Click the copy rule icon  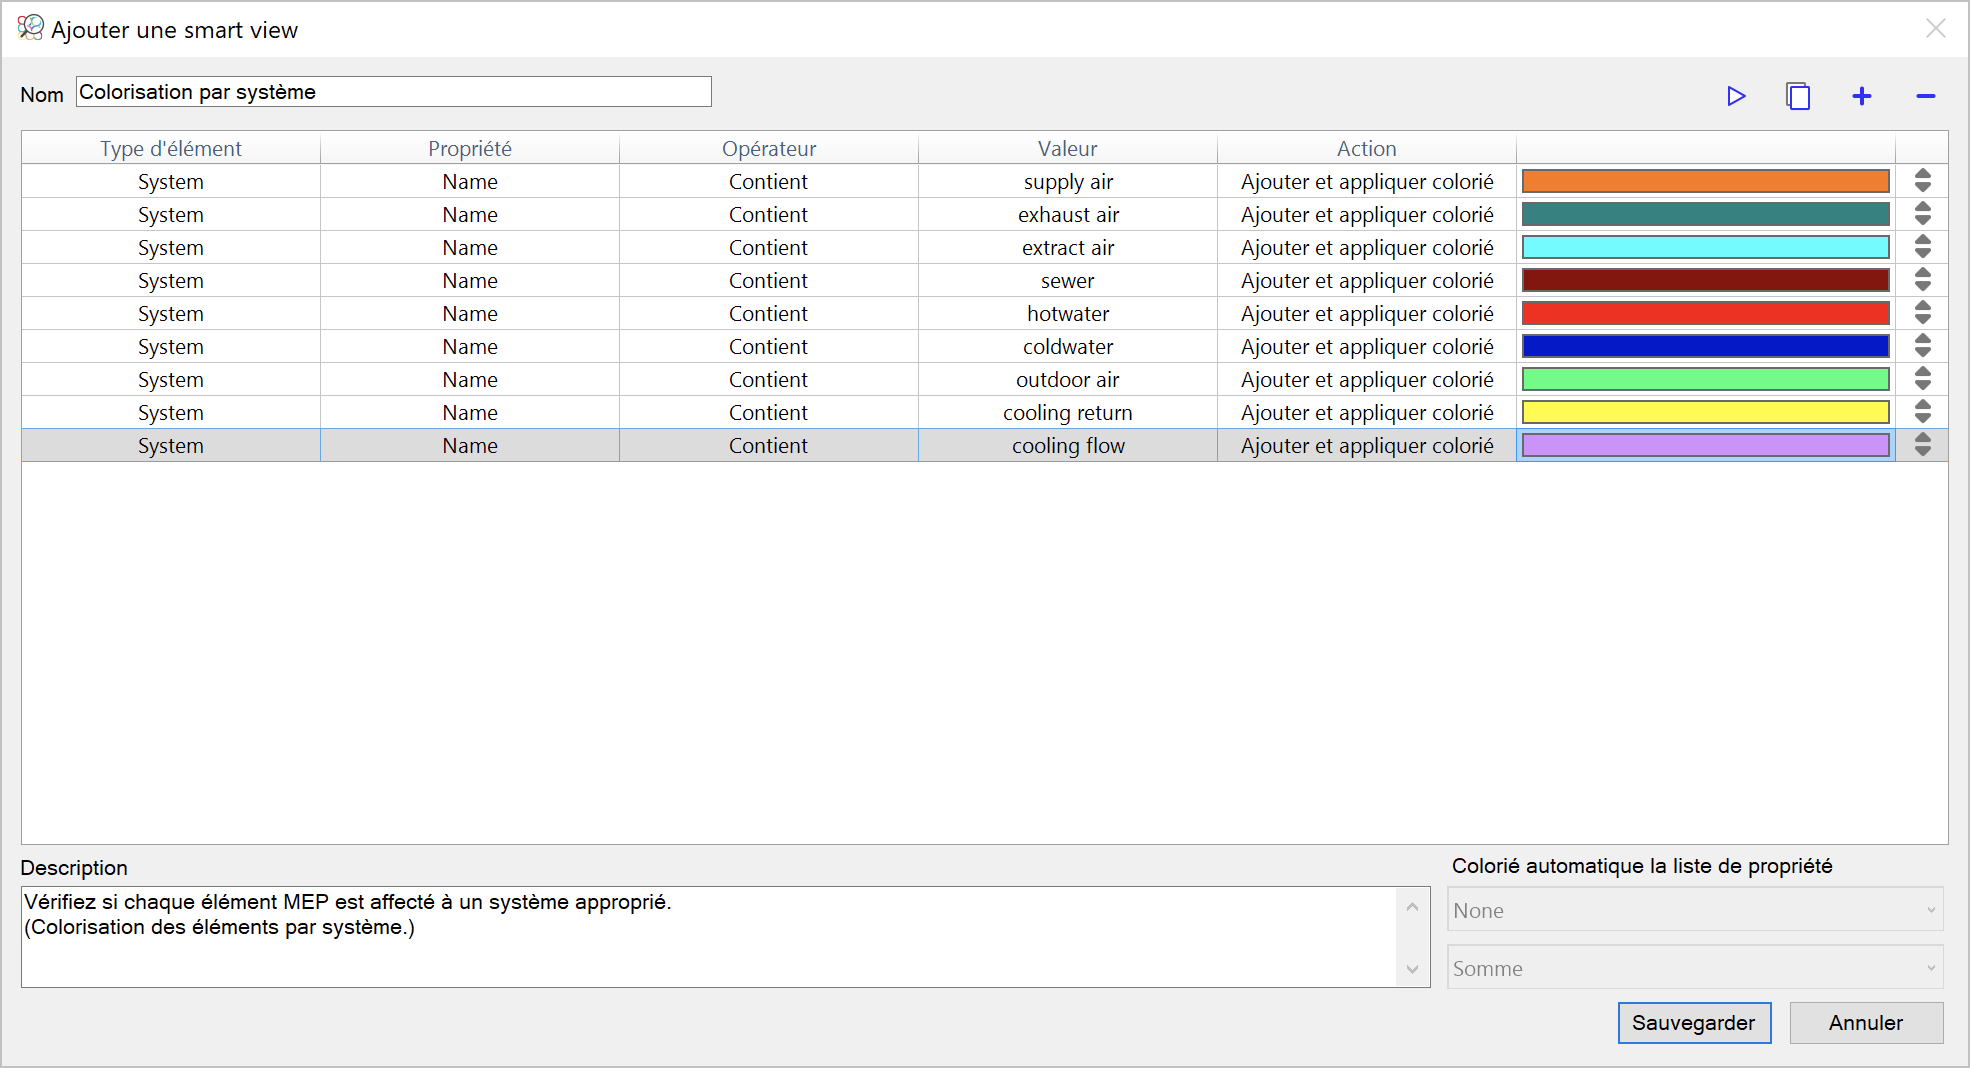(1798, 96)
